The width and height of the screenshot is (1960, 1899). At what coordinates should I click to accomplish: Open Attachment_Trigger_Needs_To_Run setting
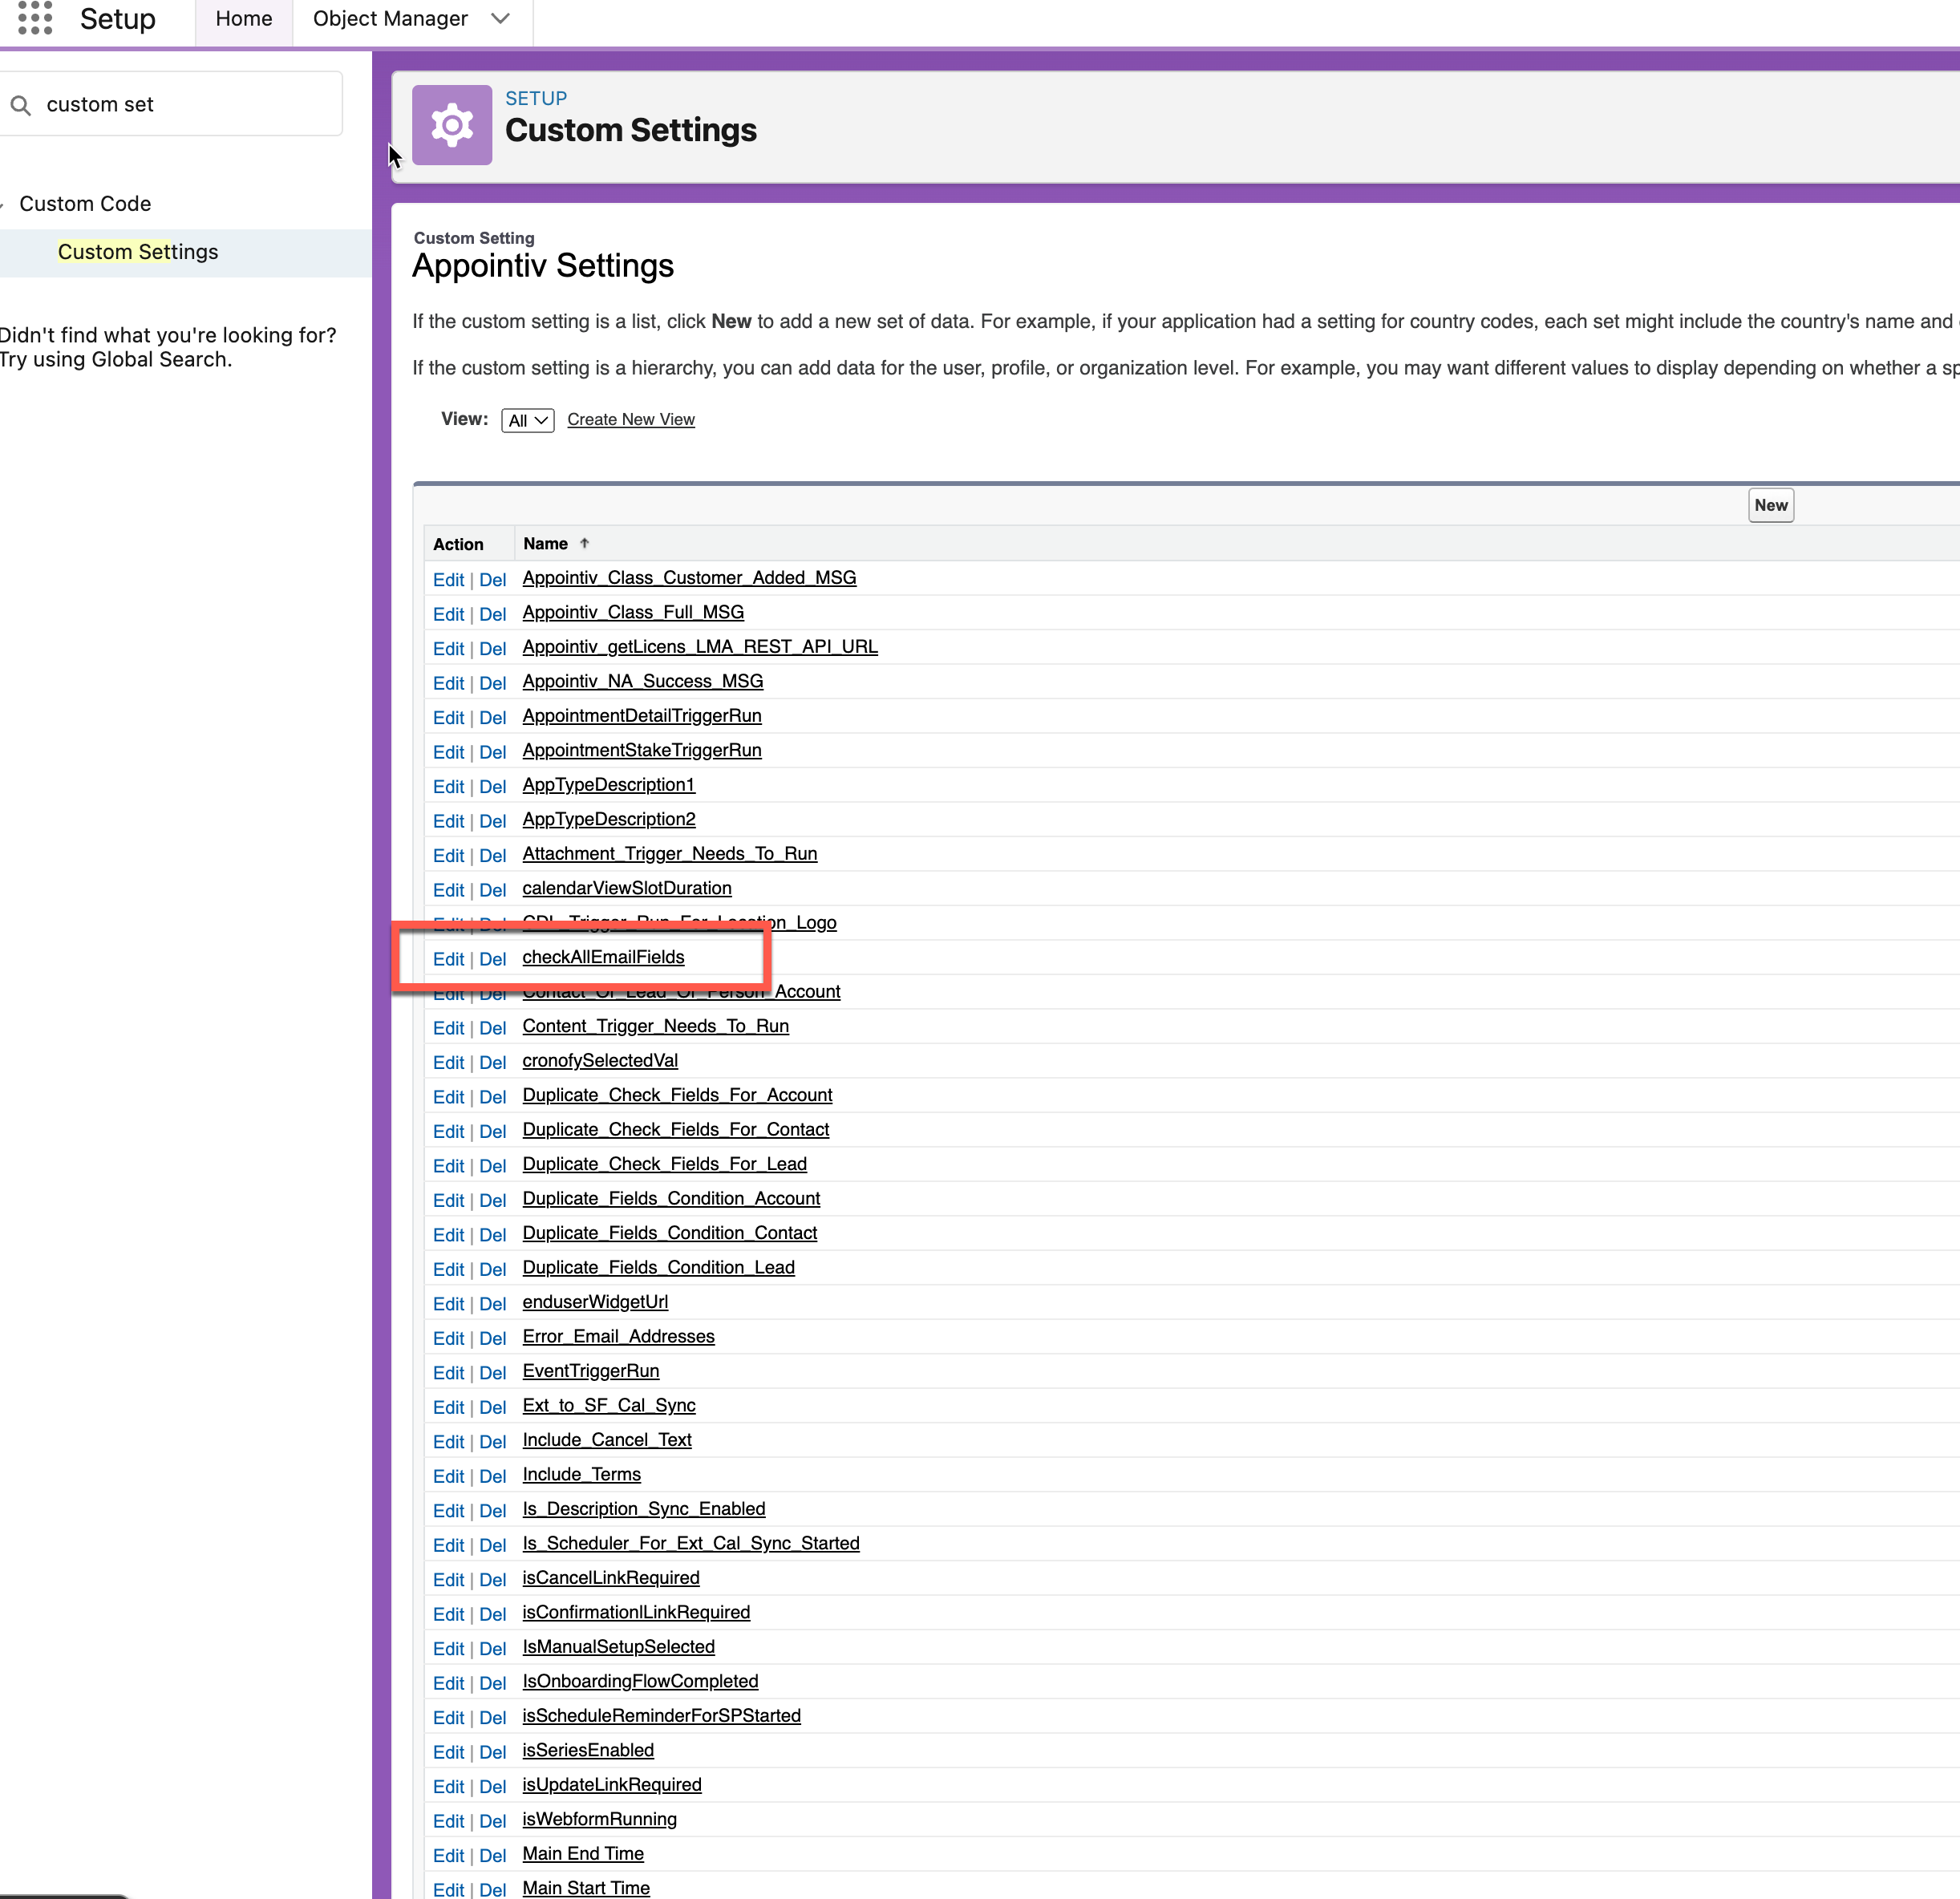[x=670, y=854]
